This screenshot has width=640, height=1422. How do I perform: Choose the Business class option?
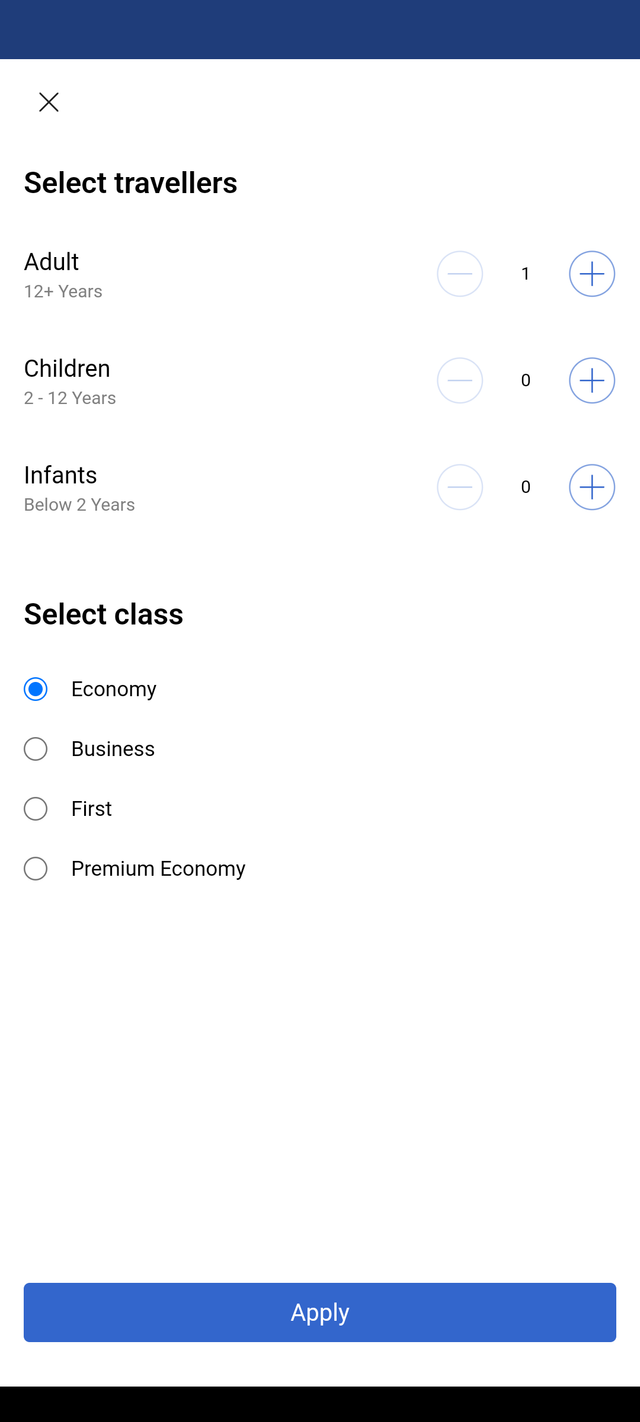tap(35, 749)
